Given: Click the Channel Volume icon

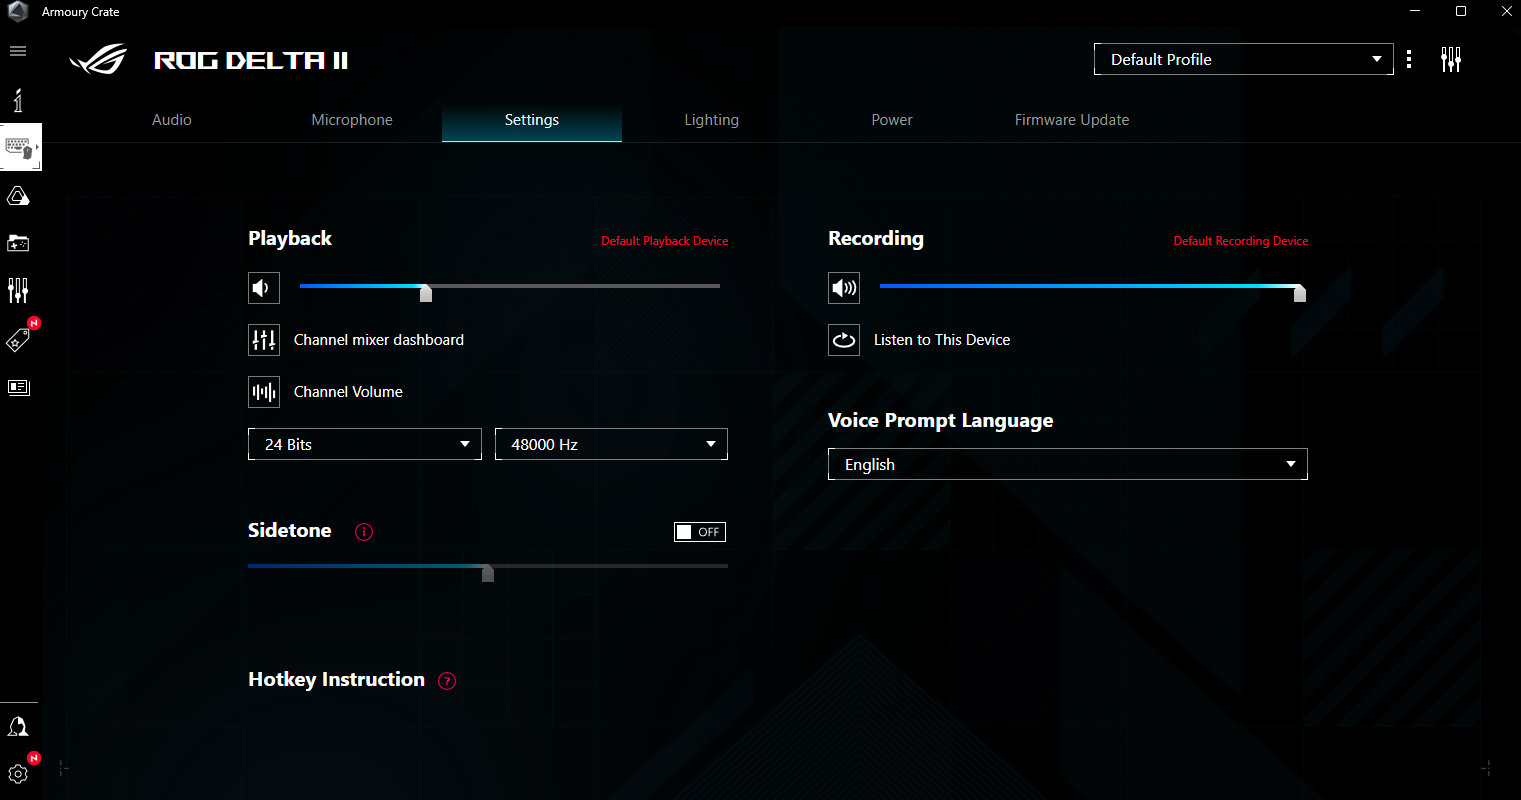Looking at the screenshot, I should [264, 392].
